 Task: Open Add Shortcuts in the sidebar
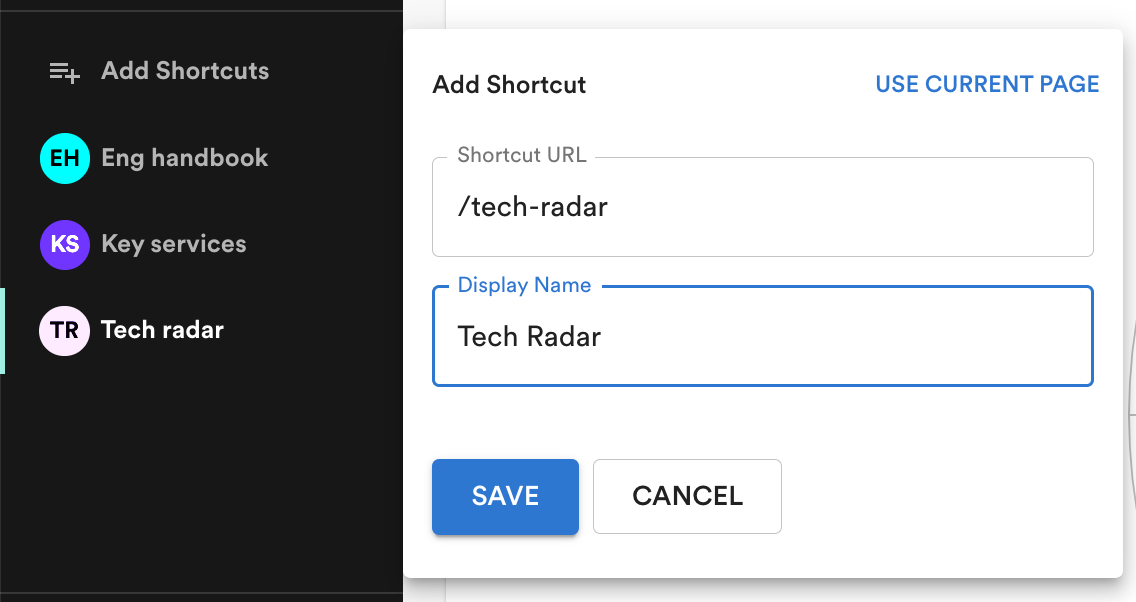point(185,71)
